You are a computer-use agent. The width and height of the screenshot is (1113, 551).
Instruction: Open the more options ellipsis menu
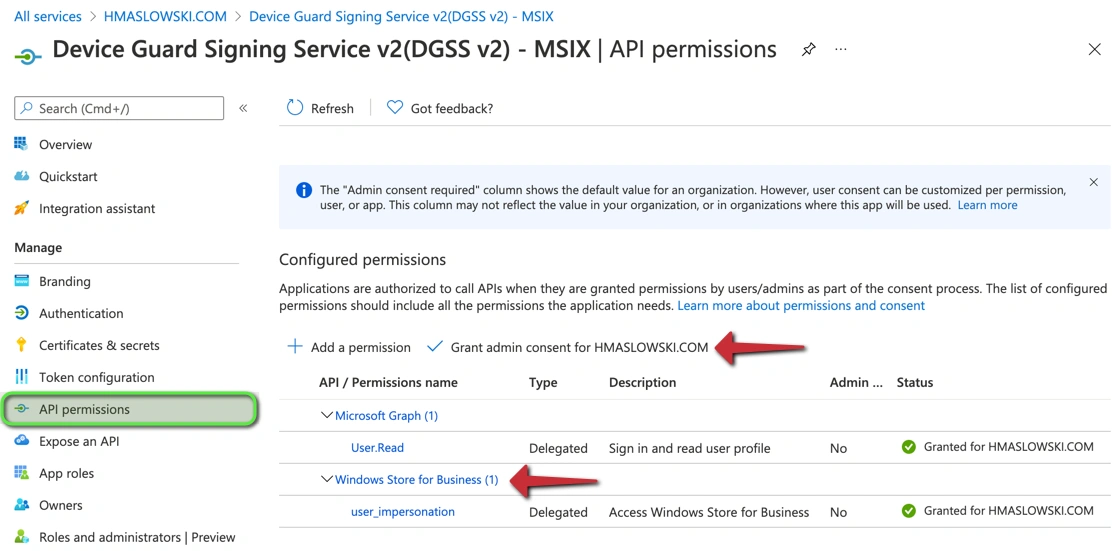(x=841, y=49)
